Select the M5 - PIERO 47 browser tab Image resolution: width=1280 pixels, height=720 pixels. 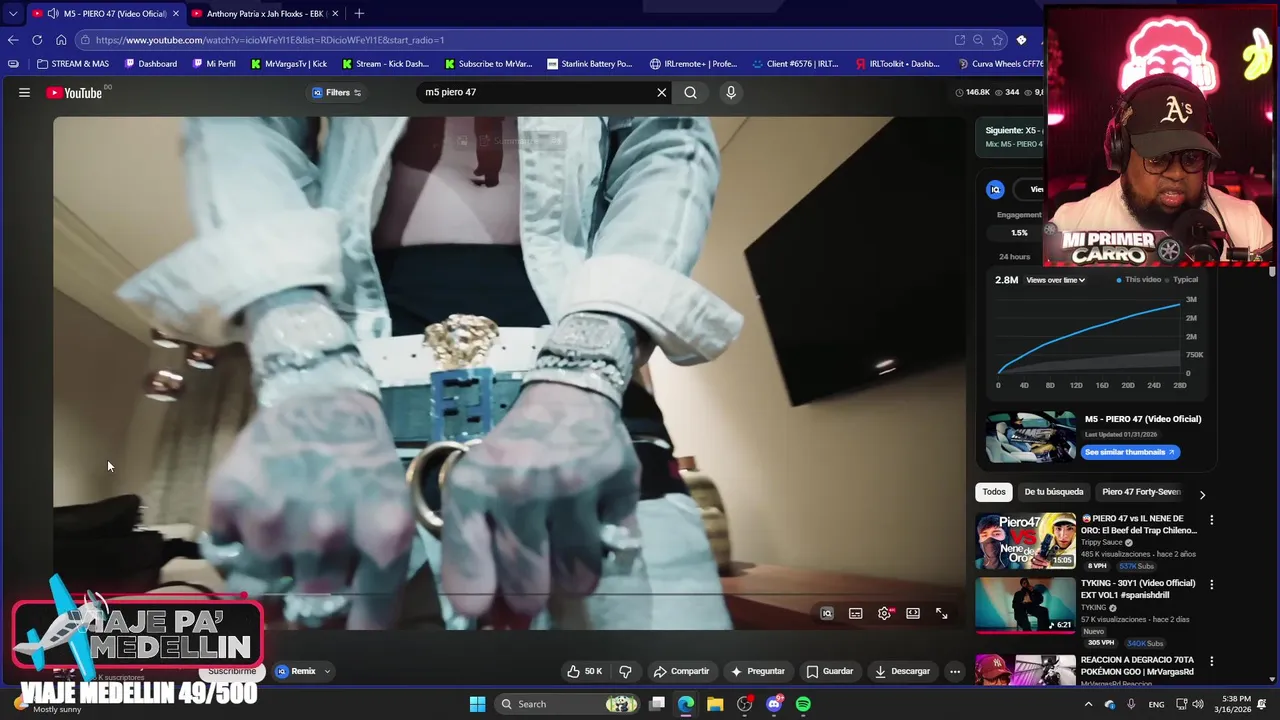105,14
